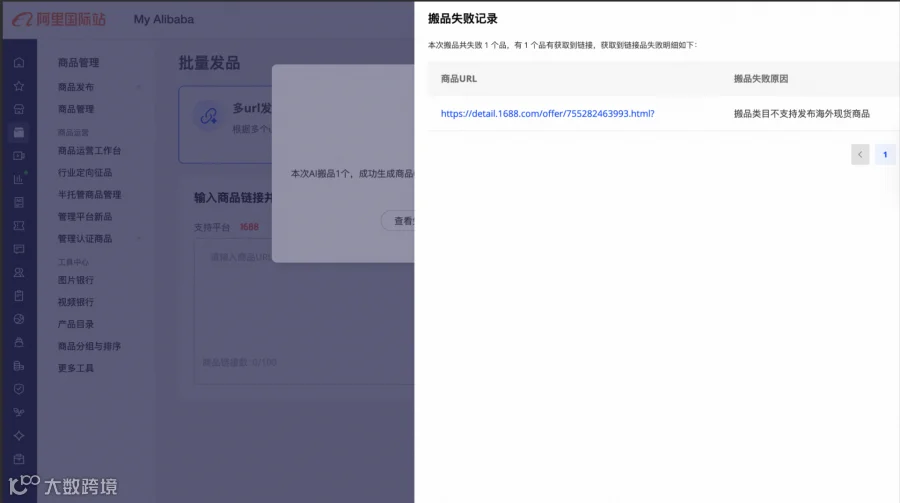Click the customer people icon in sidebar
The image size is (900, 503).
[19, 273]
